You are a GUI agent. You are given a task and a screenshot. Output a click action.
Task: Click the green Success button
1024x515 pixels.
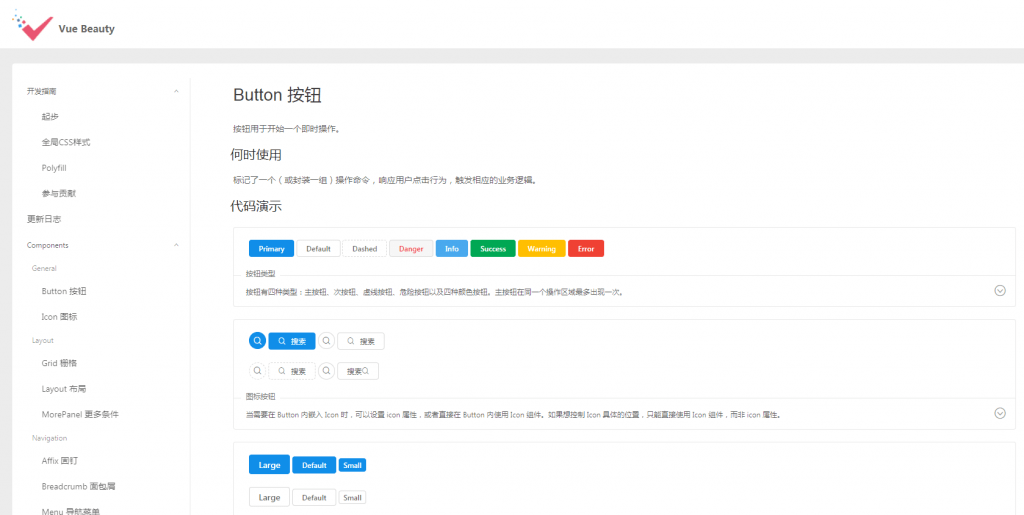point(493,249)
